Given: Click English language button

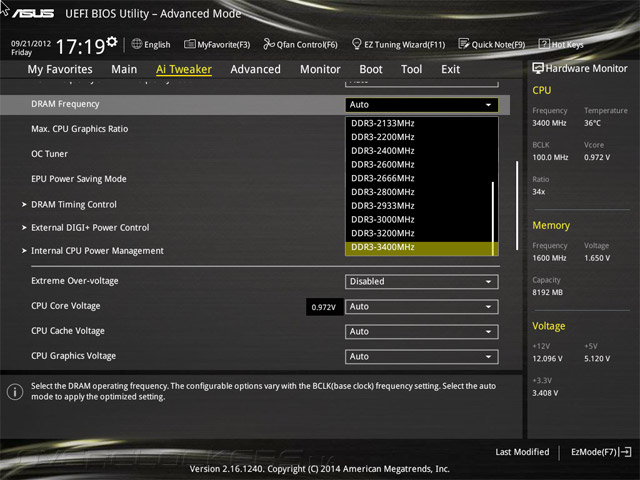Looking at the screenshot, I should tap(157, 44).
